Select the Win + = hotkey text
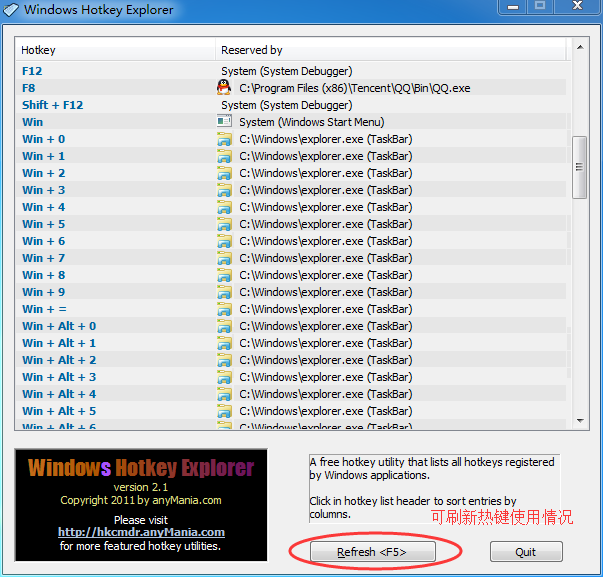The image size is (603, 577). (44, 309)
